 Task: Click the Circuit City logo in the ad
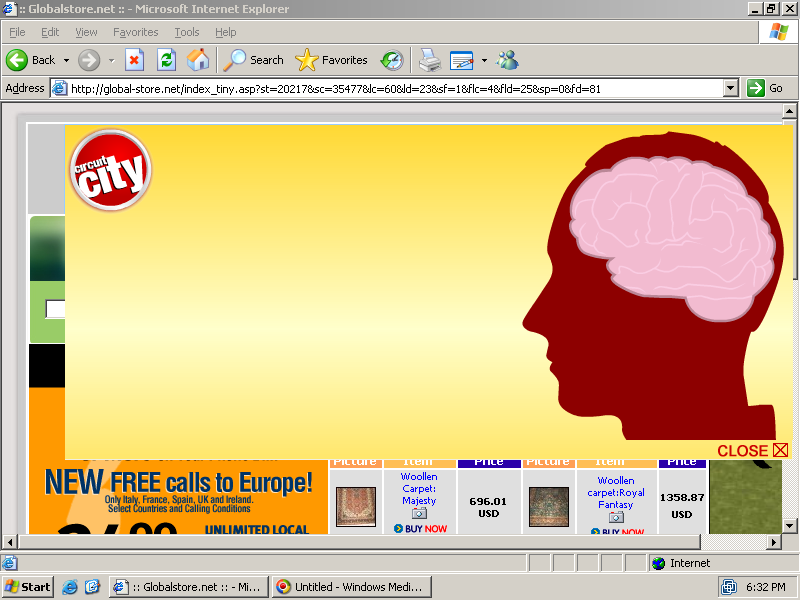110,170
